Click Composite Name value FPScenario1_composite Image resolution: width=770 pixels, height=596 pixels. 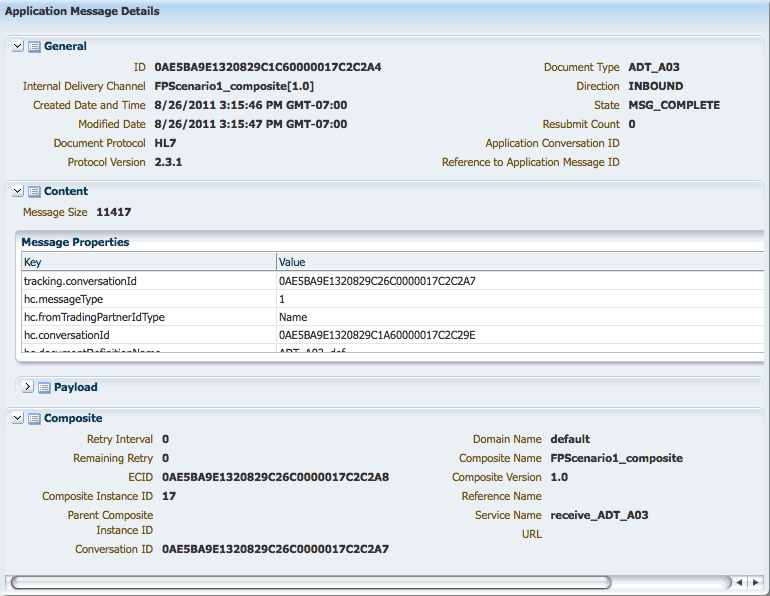pyautogui.click(x=617, y=459)
